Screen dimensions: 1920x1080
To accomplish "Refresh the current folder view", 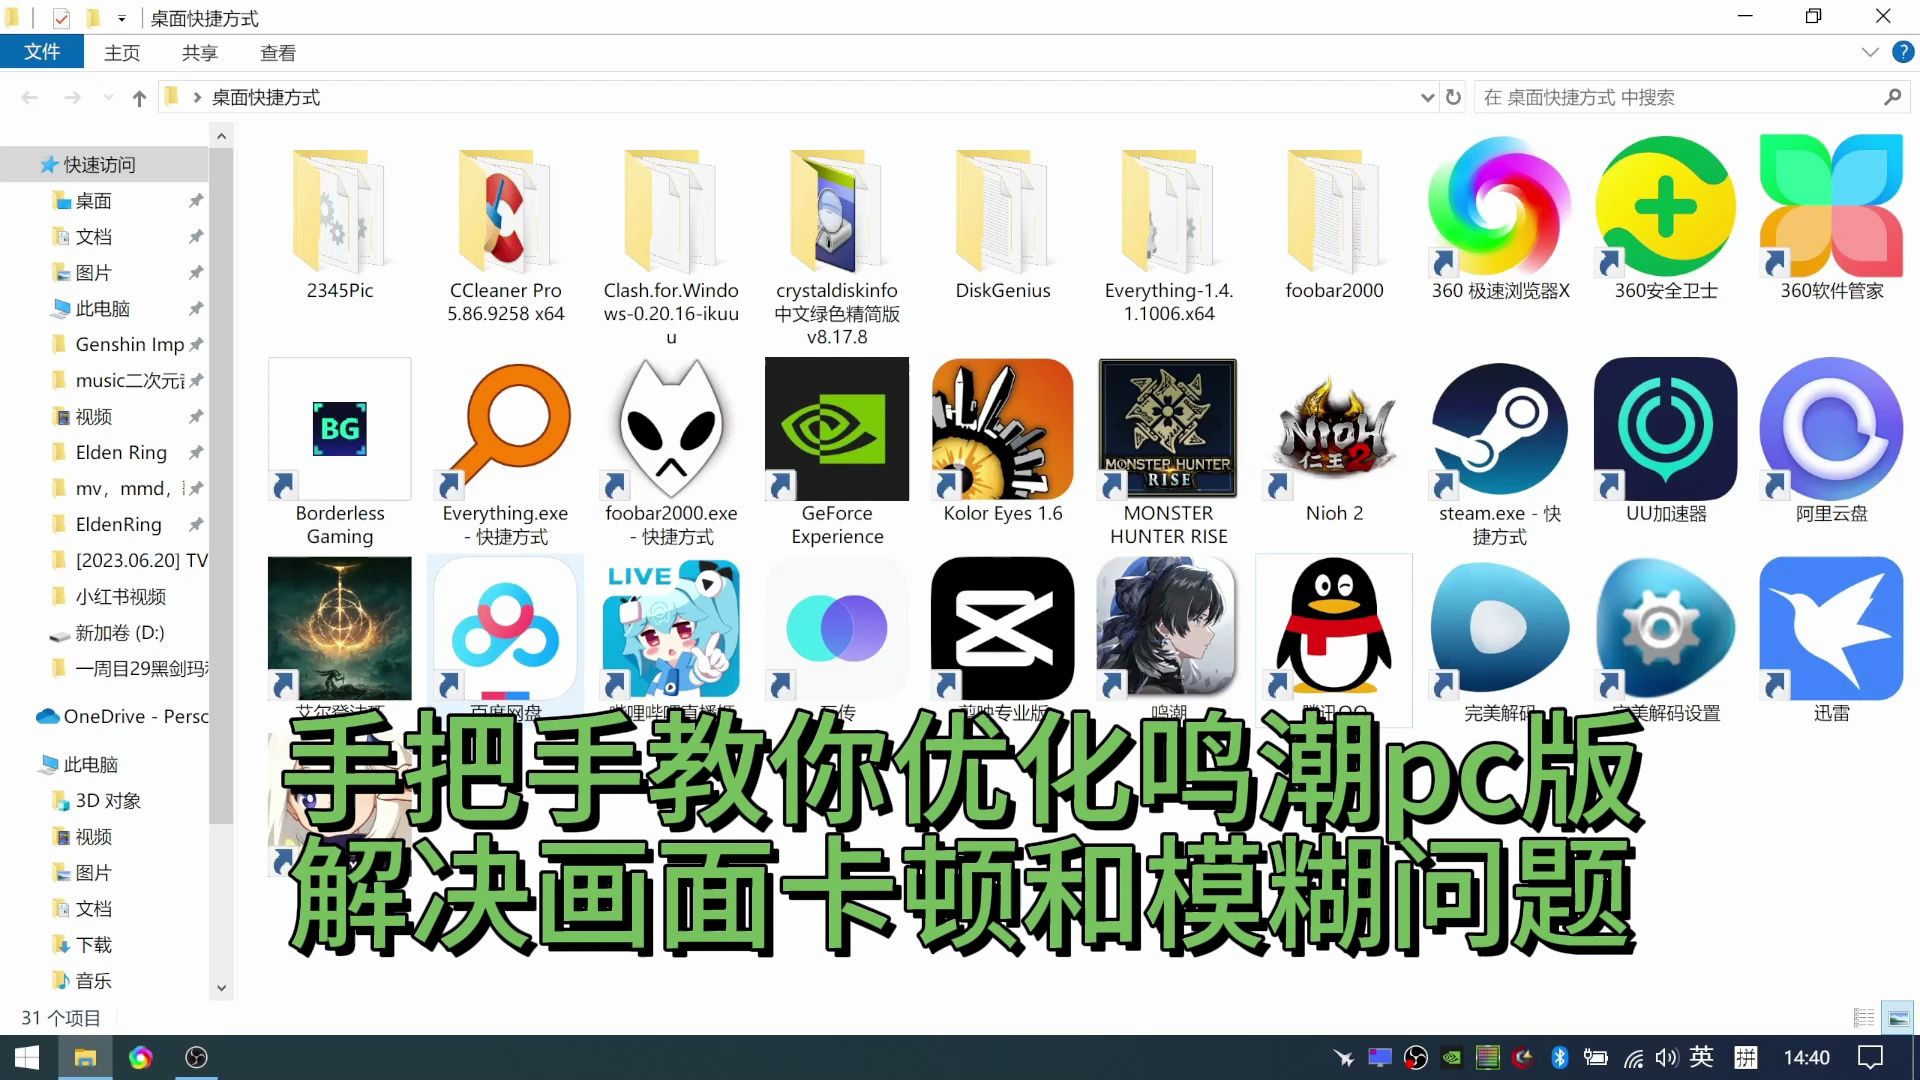I will 1453,98.
